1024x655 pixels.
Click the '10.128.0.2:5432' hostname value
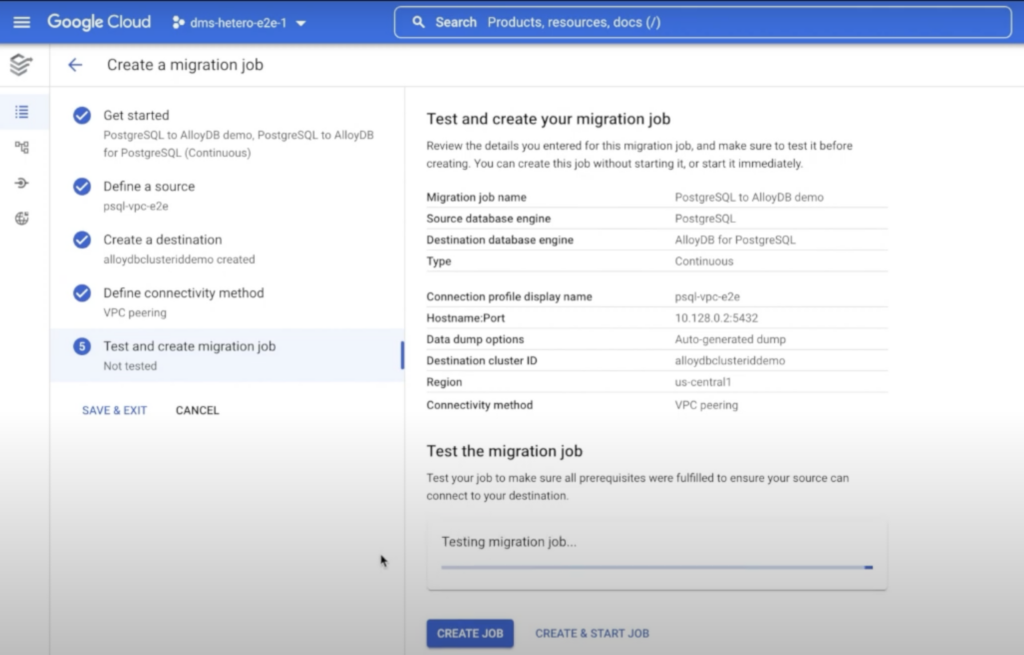click(716, 318)
